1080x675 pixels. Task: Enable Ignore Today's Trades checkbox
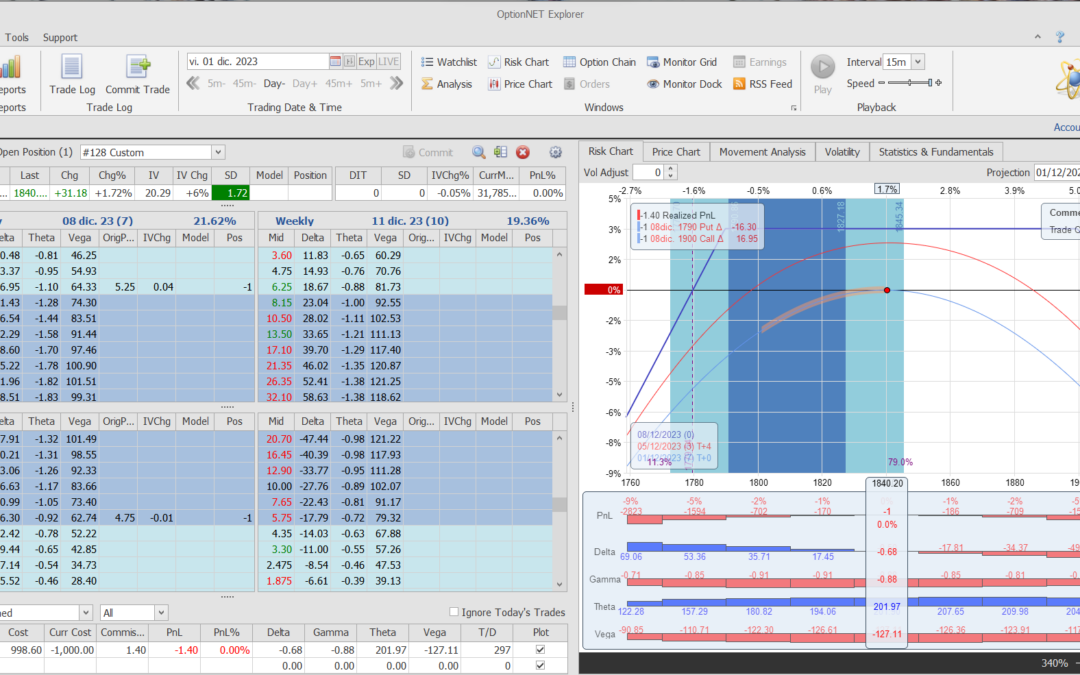(x=454, y=612)
